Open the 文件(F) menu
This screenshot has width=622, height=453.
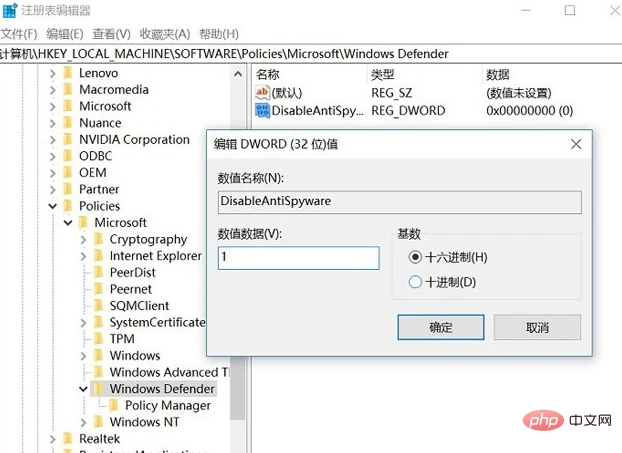pos(19,34)
